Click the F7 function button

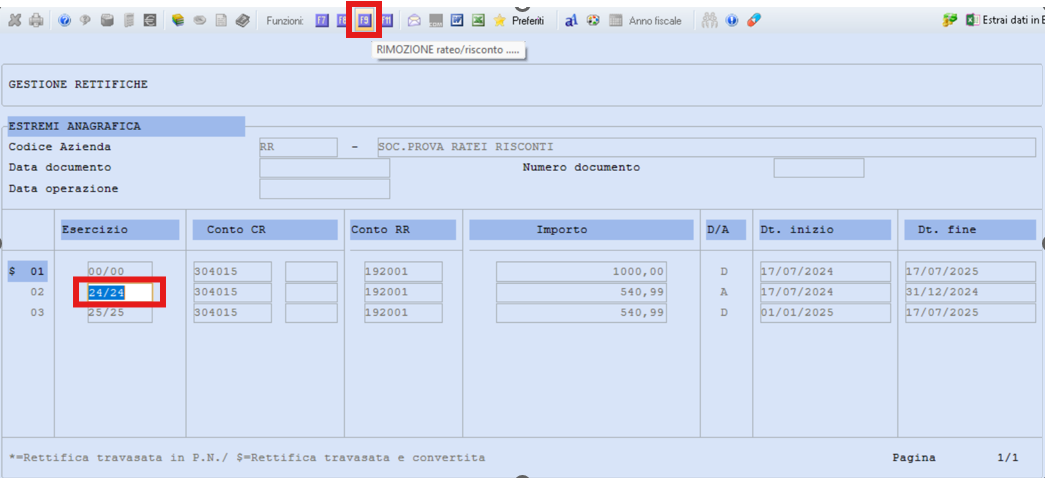(x=322, y=21)
